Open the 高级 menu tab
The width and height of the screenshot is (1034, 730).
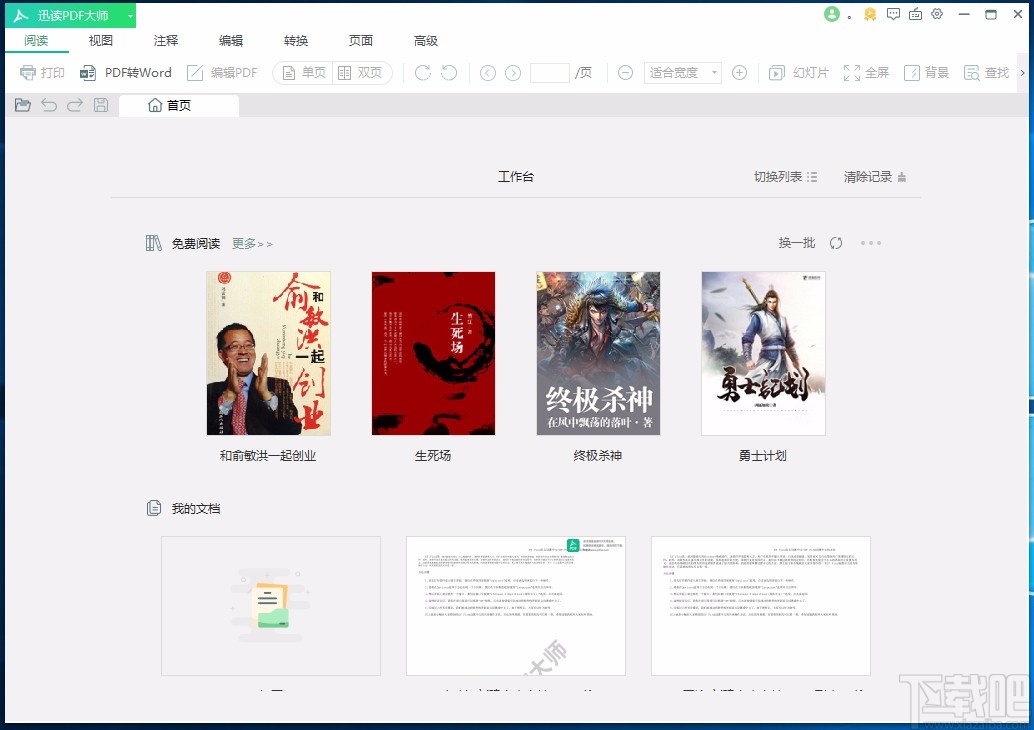pos(426,41)
